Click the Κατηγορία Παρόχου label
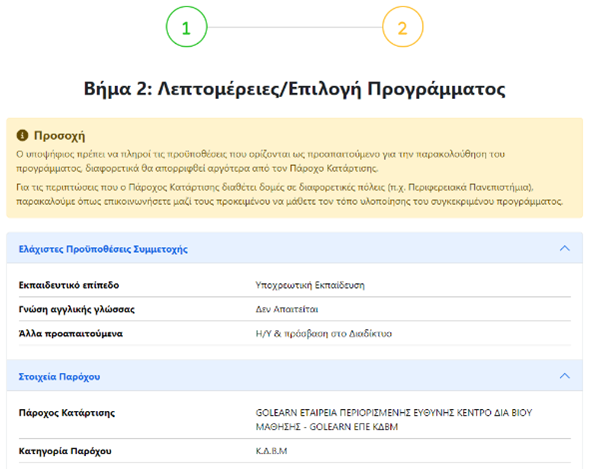This screenshot has width=592, height=469. coord(65,451)
